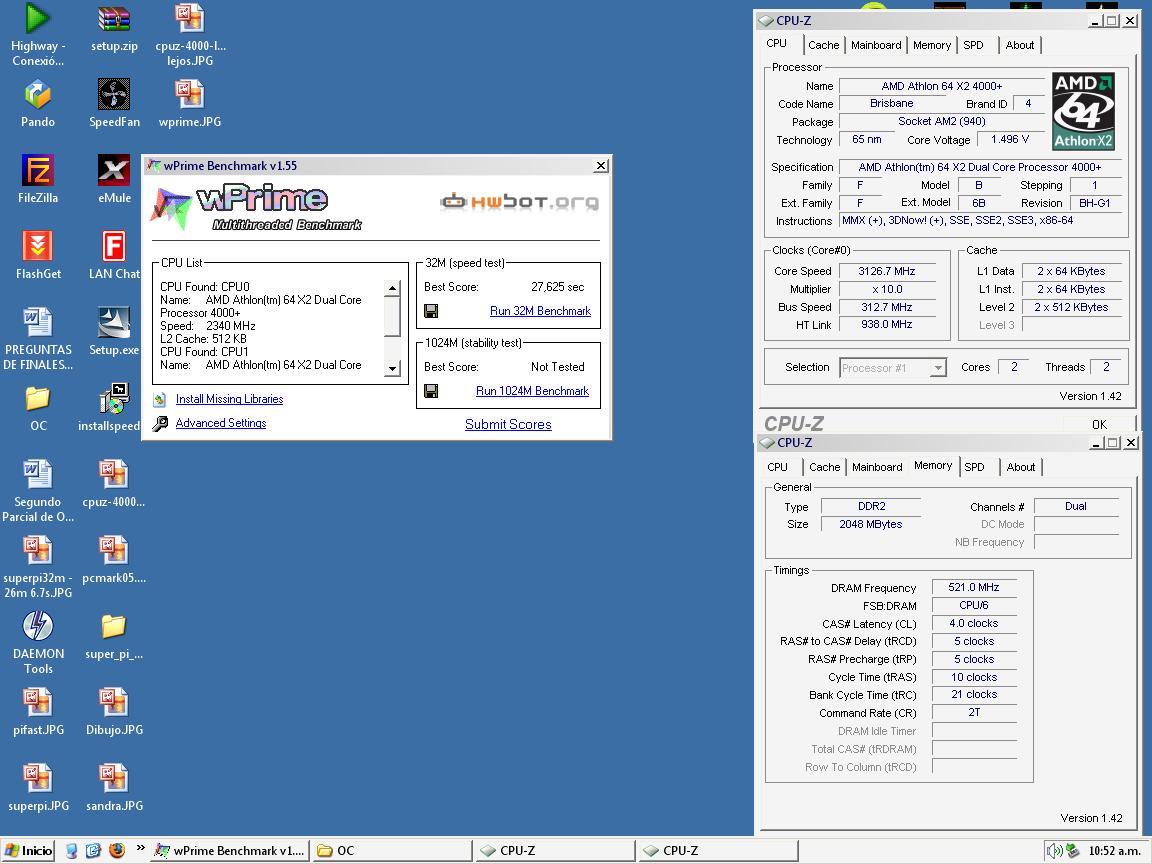Image resolution: width=1152 pixels, height=864 pixels.
Task: Expand hidden quick launch items chevron
Action: tap(140, 848)
